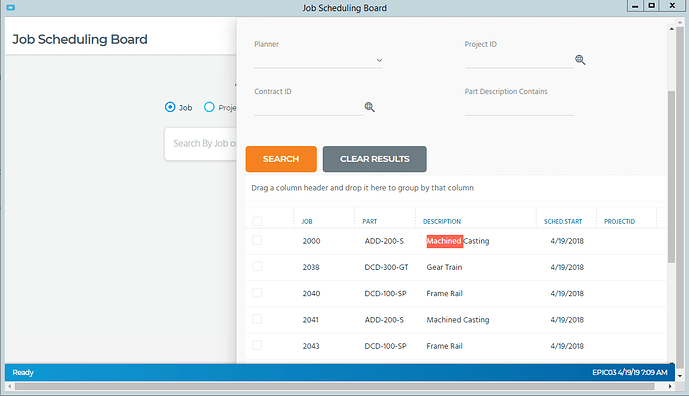Click the vertical scrollbar down arrow
This screenshot has width=689, height=396.
coord(680,376)
